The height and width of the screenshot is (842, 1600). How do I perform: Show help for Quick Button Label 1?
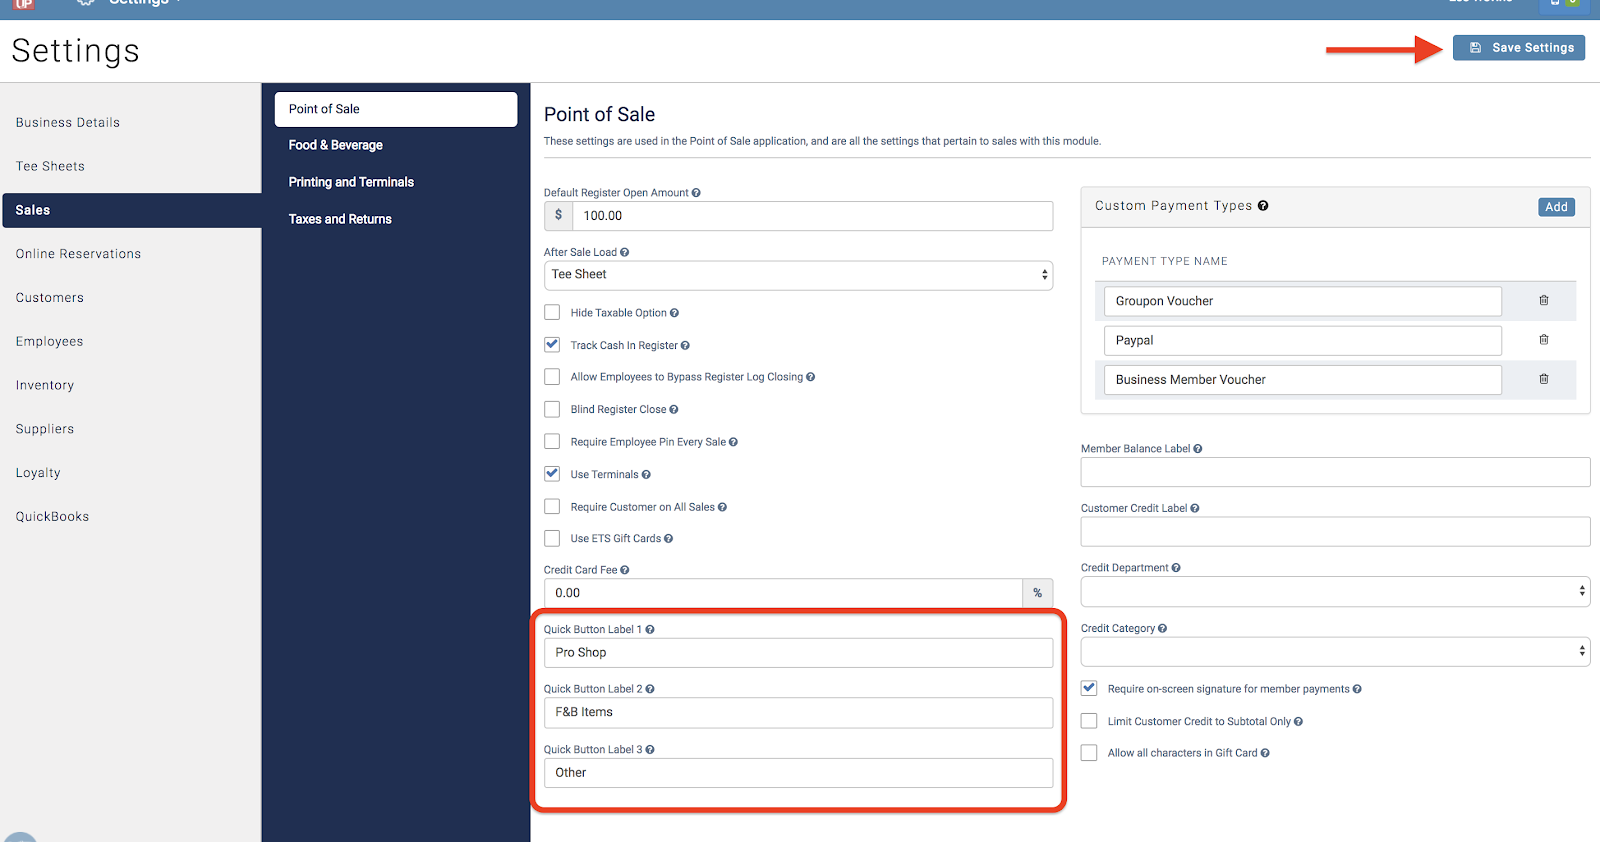(650, 630)
